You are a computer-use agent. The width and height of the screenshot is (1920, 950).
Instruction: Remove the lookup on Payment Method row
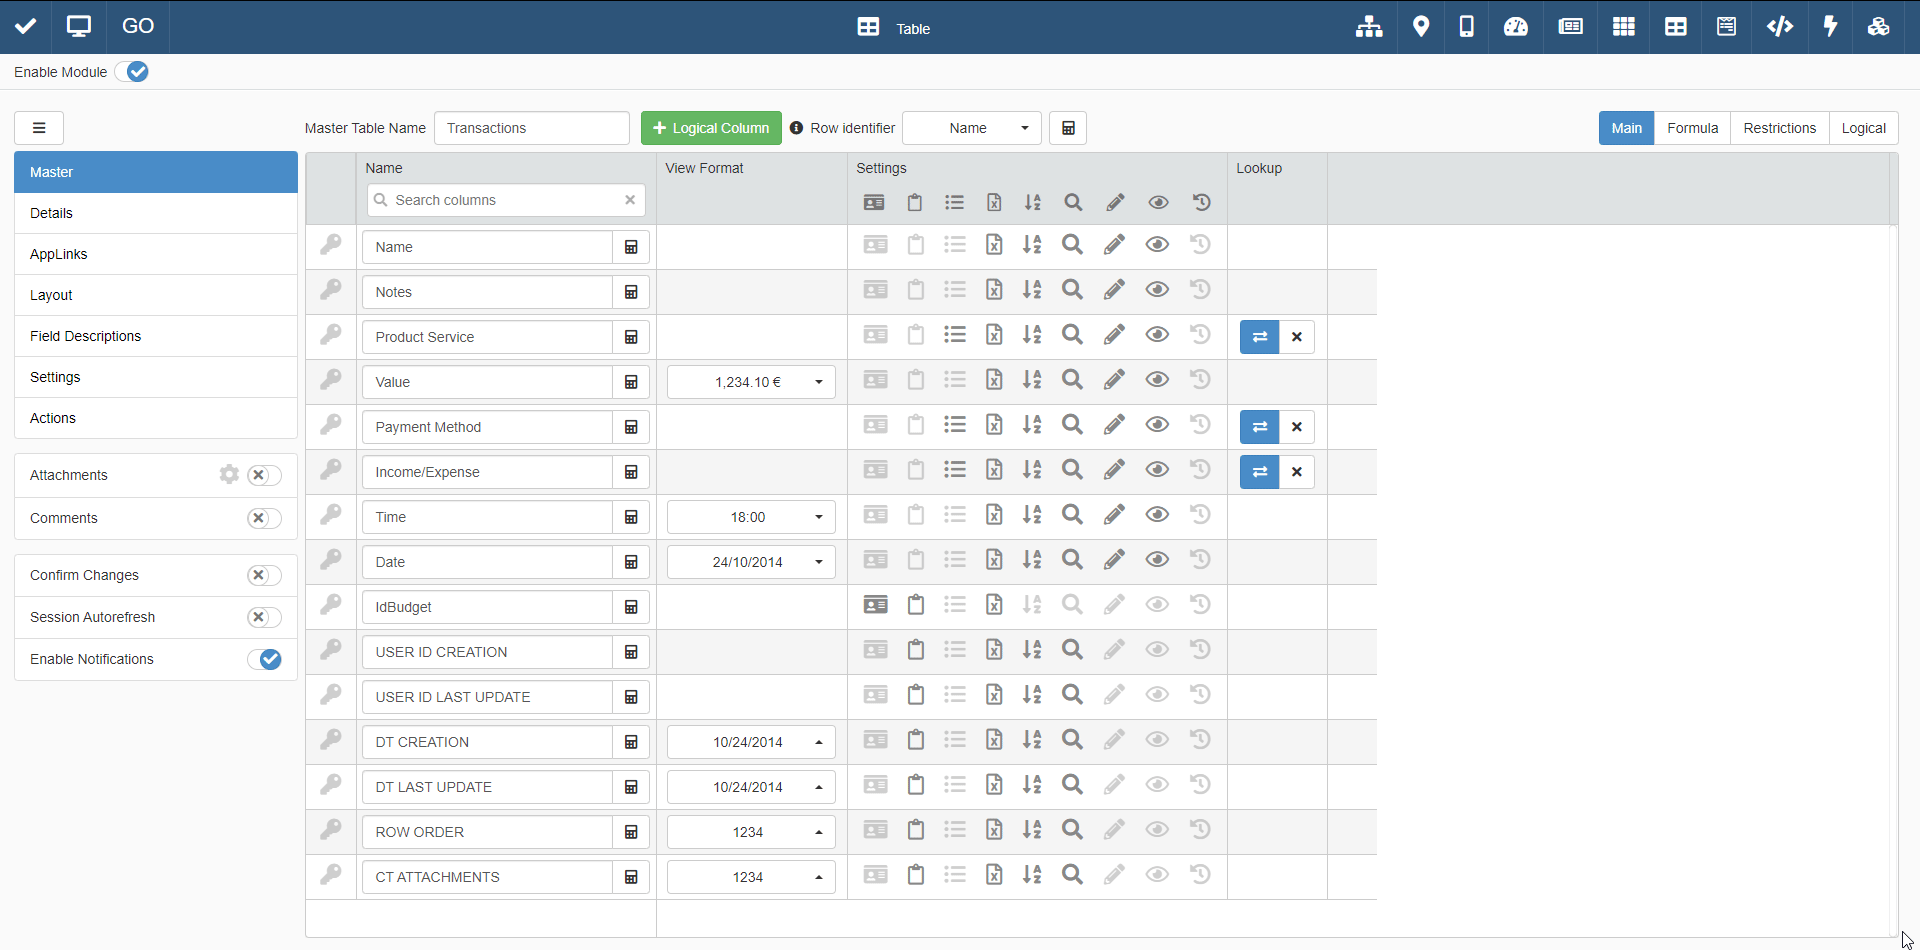pyautogui.click(x=1297, y=427)
